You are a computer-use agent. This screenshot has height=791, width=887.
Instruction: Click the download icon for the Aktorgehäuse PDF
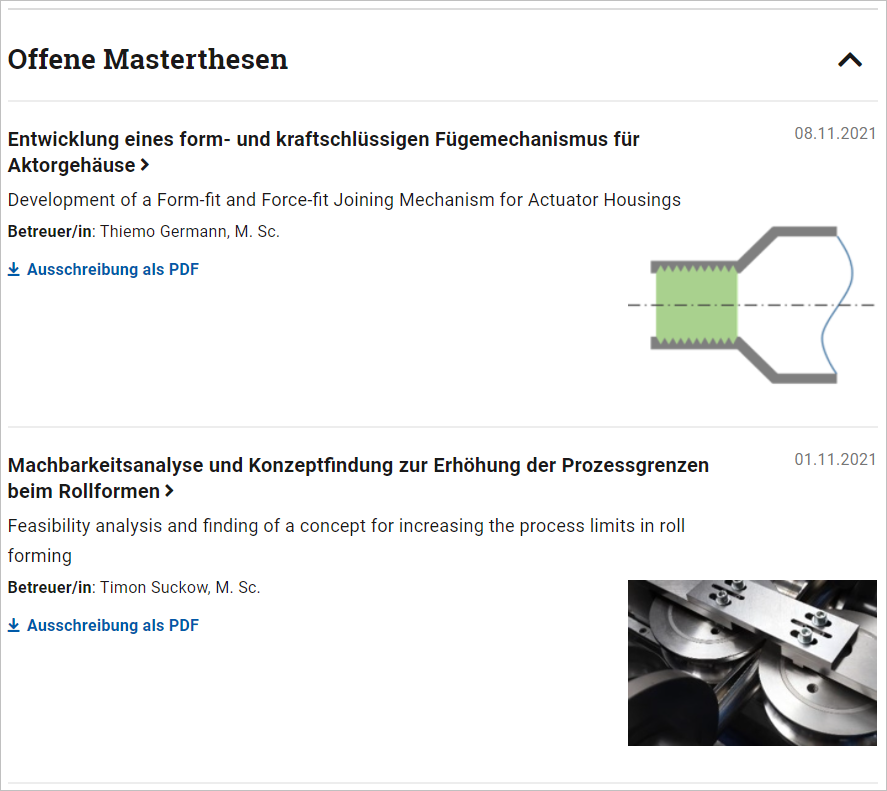14,269
